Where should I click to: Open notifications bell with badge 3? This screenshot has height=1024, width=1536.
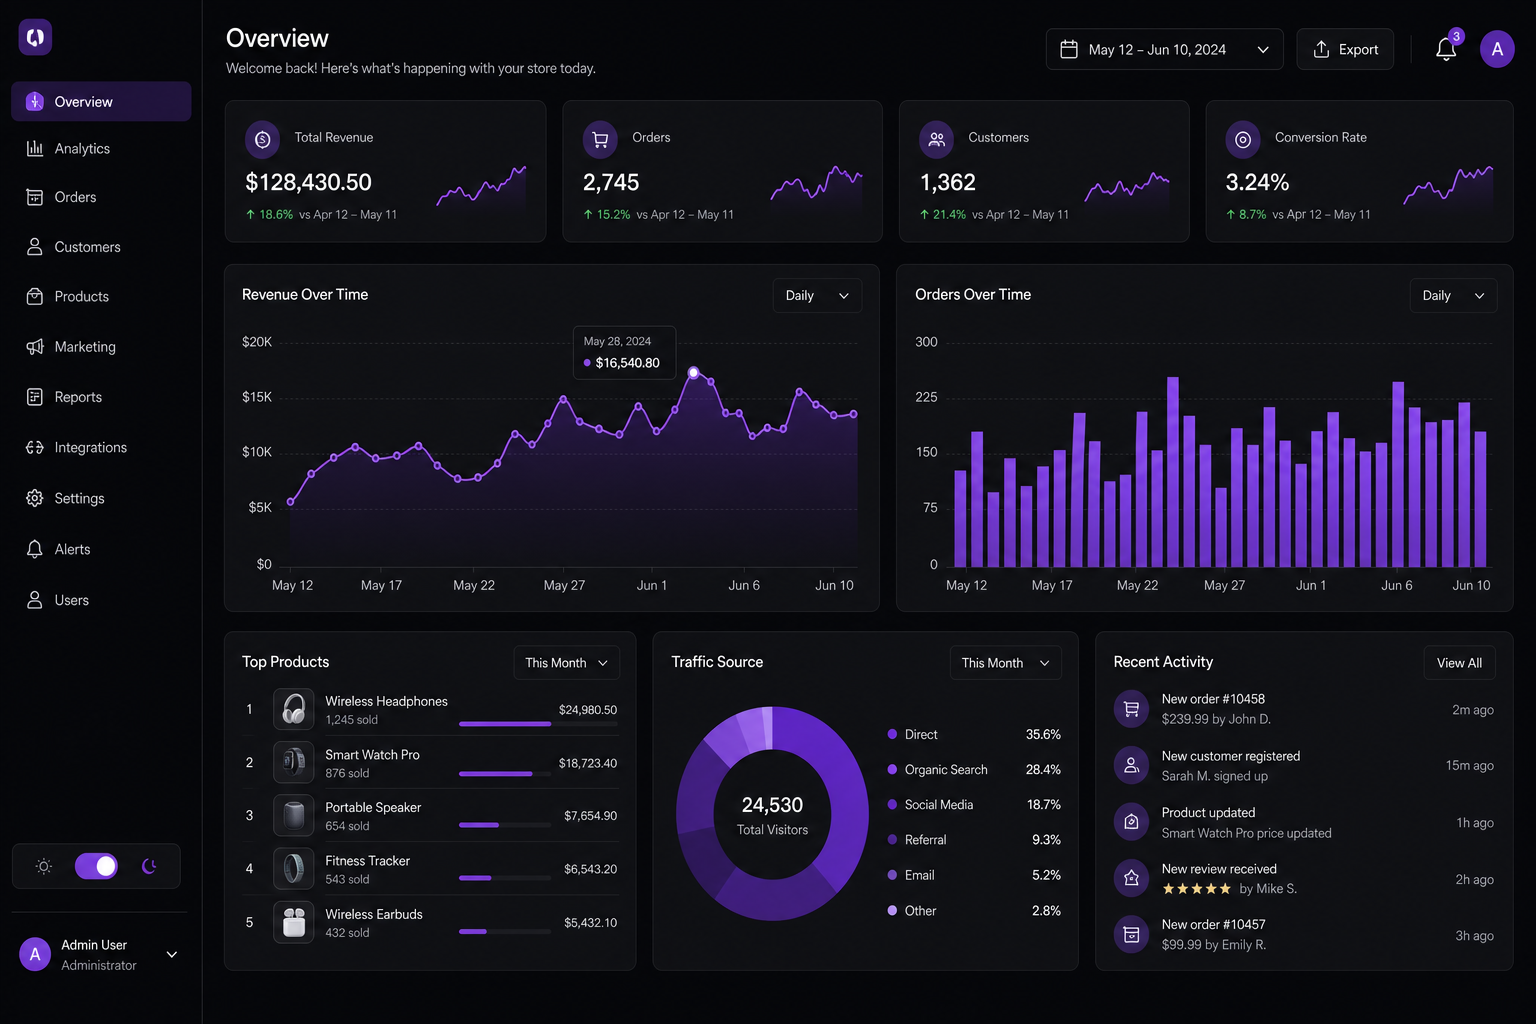pos(1446,49)
